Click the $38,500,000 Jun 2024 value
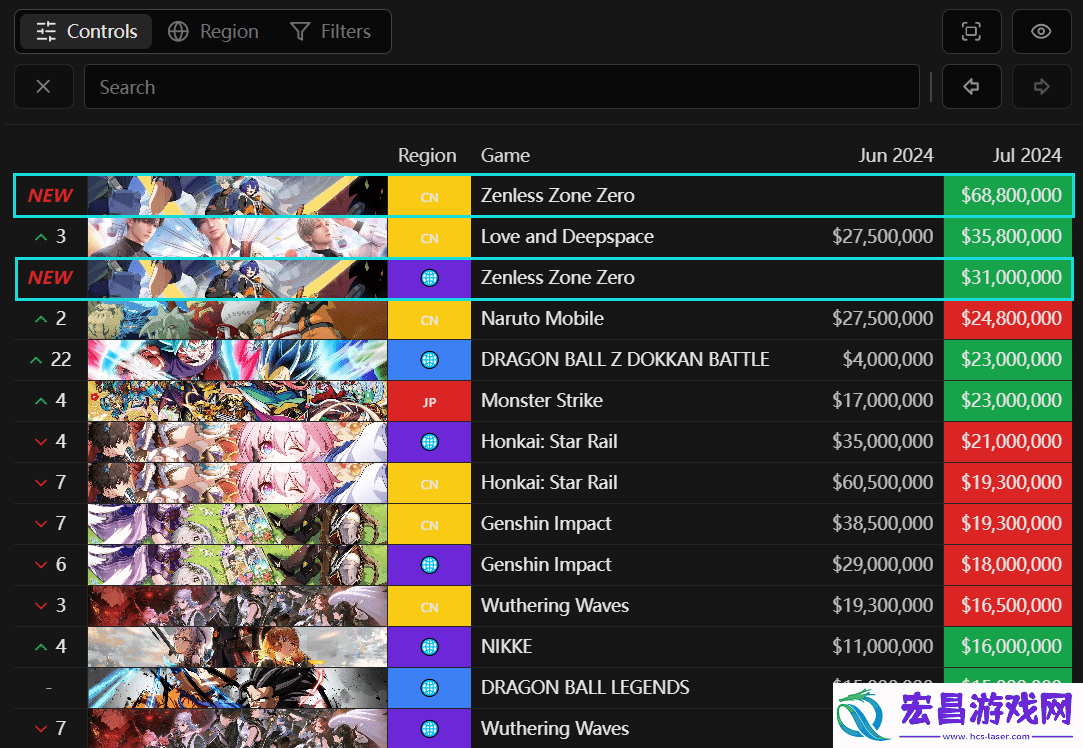Viewport: 1083px width, 748px height. [x=882, y=524]
